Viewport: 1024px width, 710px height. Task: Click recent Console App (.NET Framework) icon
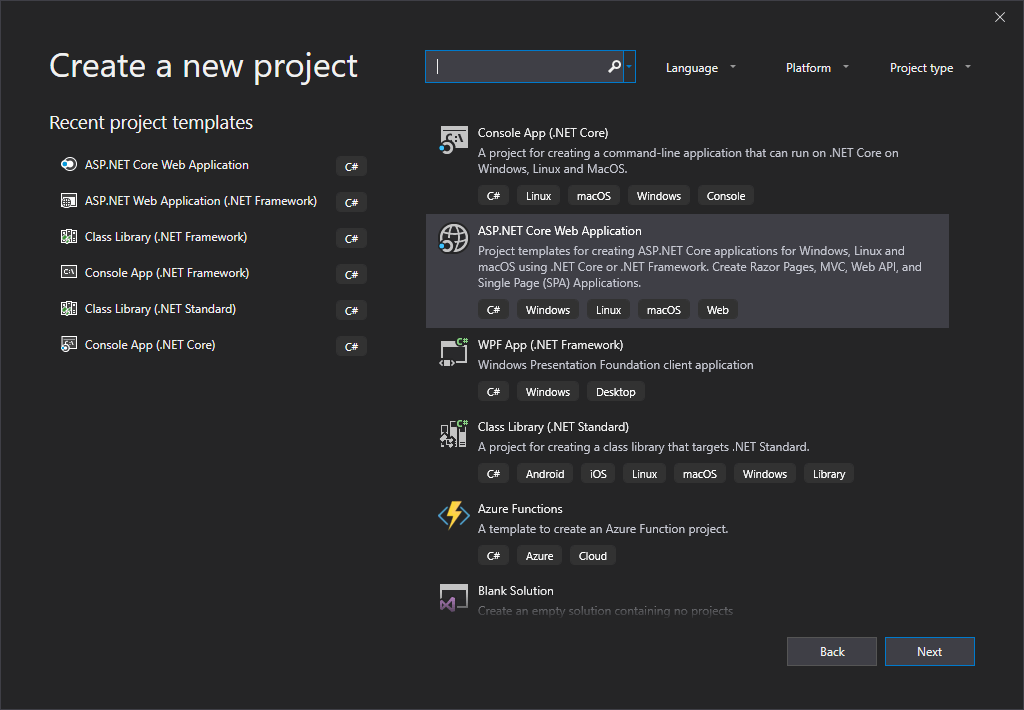pos(69,272)
